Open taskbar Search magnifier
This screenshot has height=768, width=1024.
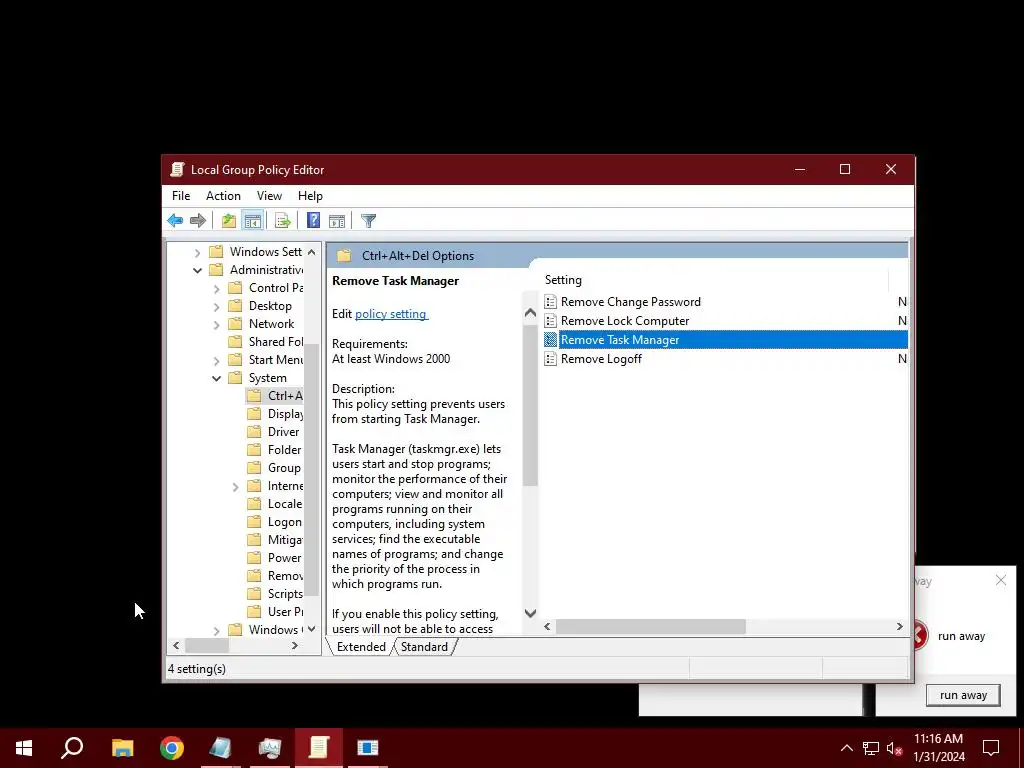click(x=72, y=748)
